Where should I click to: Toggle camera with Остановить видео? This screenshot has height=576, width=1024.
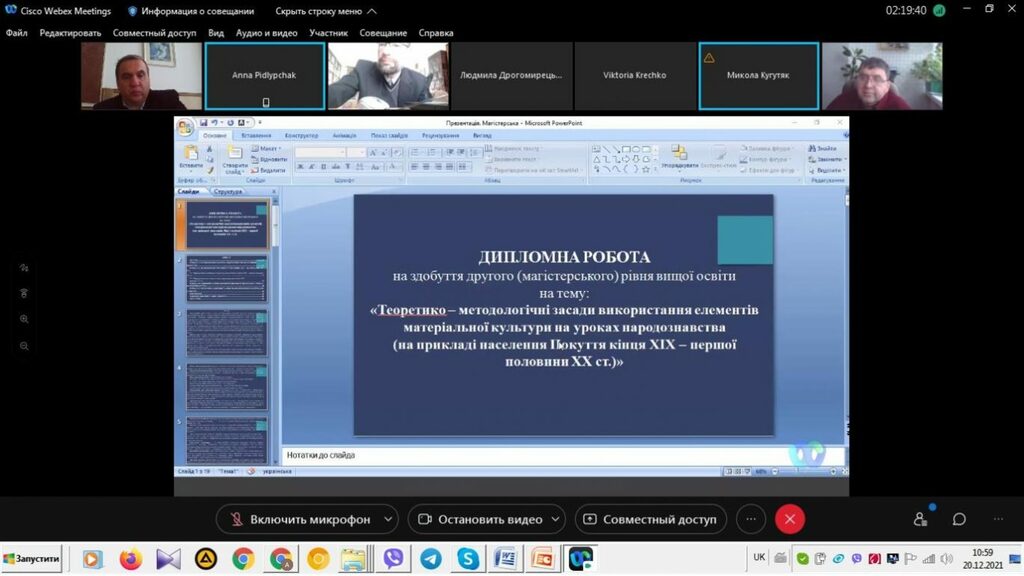tap(479, 519)
